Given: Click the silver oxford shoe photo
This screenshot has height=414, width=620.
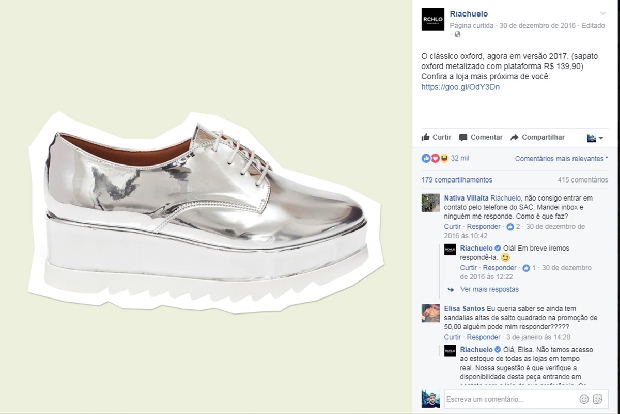Looking at the screenshot, I should (206, 212).
